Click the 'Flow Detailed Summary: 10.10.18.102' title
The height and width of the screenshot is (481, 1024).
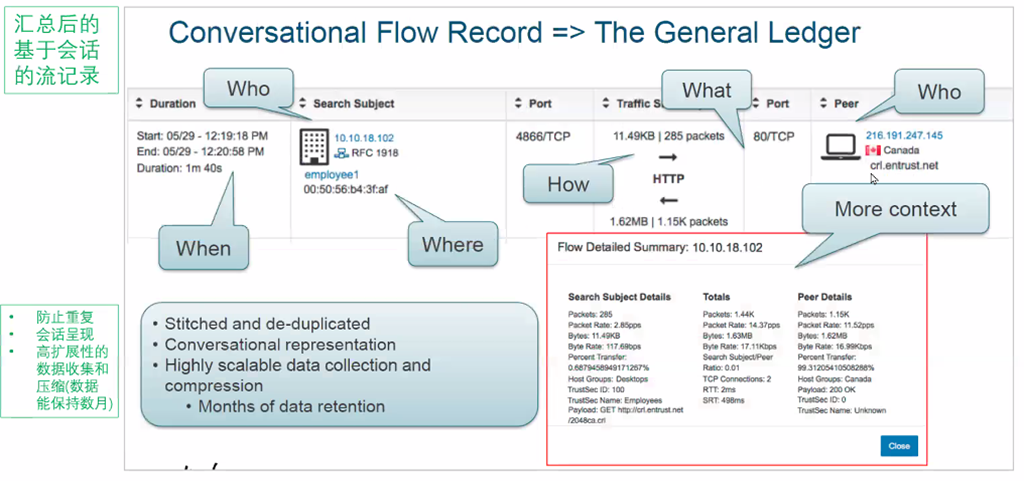660,248
